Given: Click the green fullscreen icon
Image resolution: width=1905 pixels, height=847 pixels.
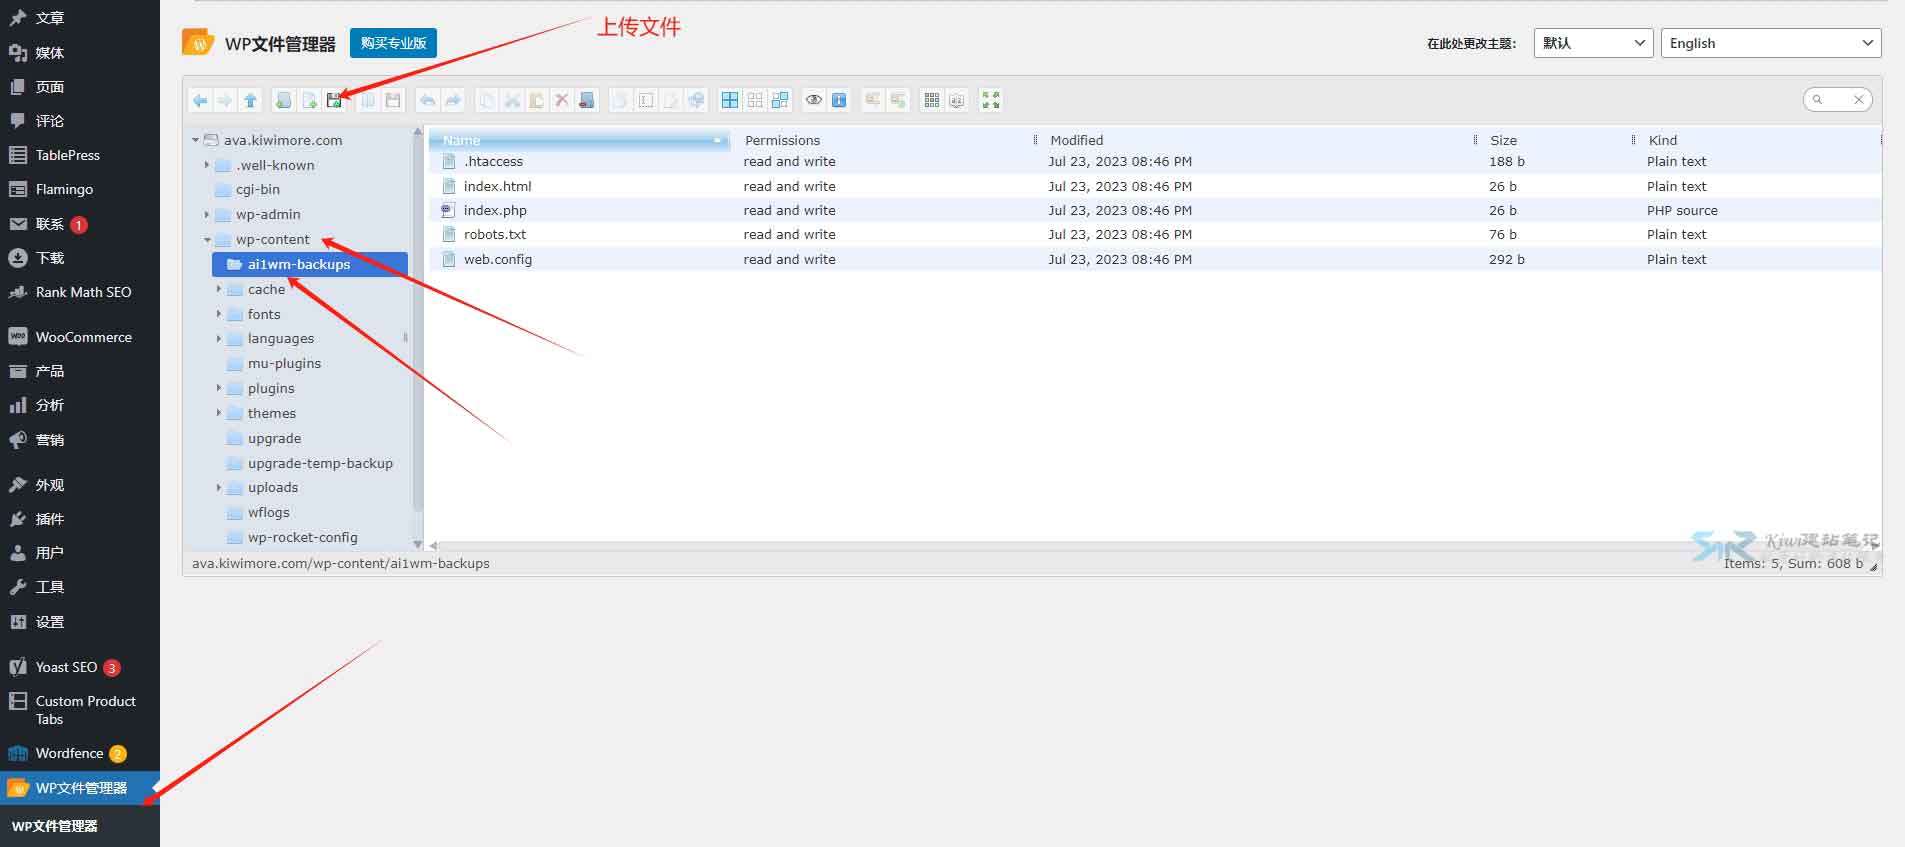Looking at the screenshot, I should click(991, 100).
